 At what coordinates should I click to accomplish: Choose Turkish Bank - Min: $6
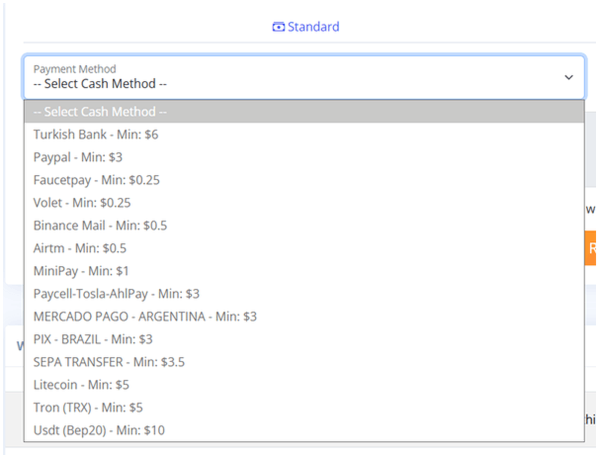(304, 134)
